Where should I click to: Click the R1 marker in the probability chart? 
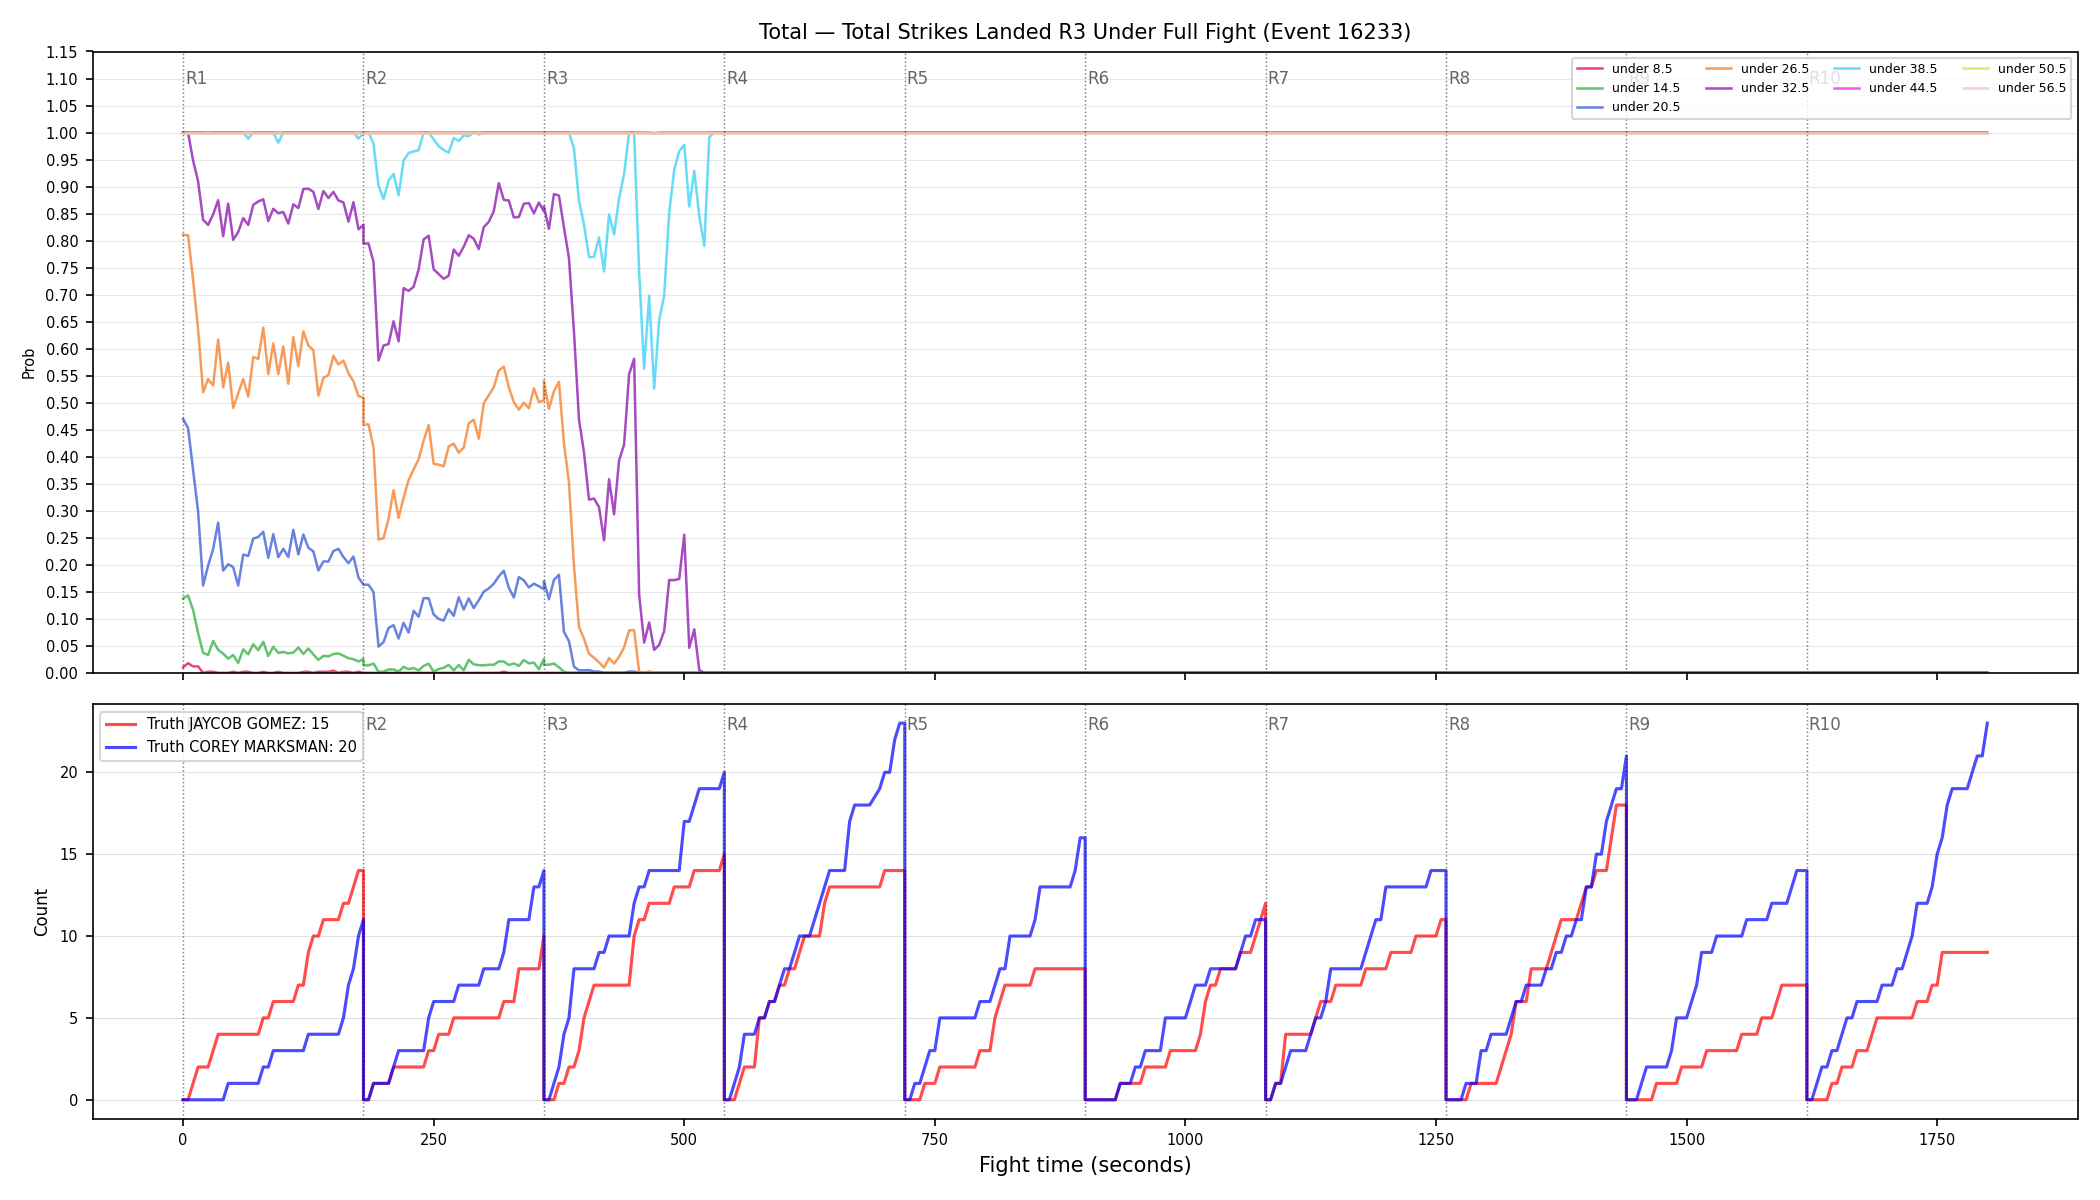click(x=196, y=78)
